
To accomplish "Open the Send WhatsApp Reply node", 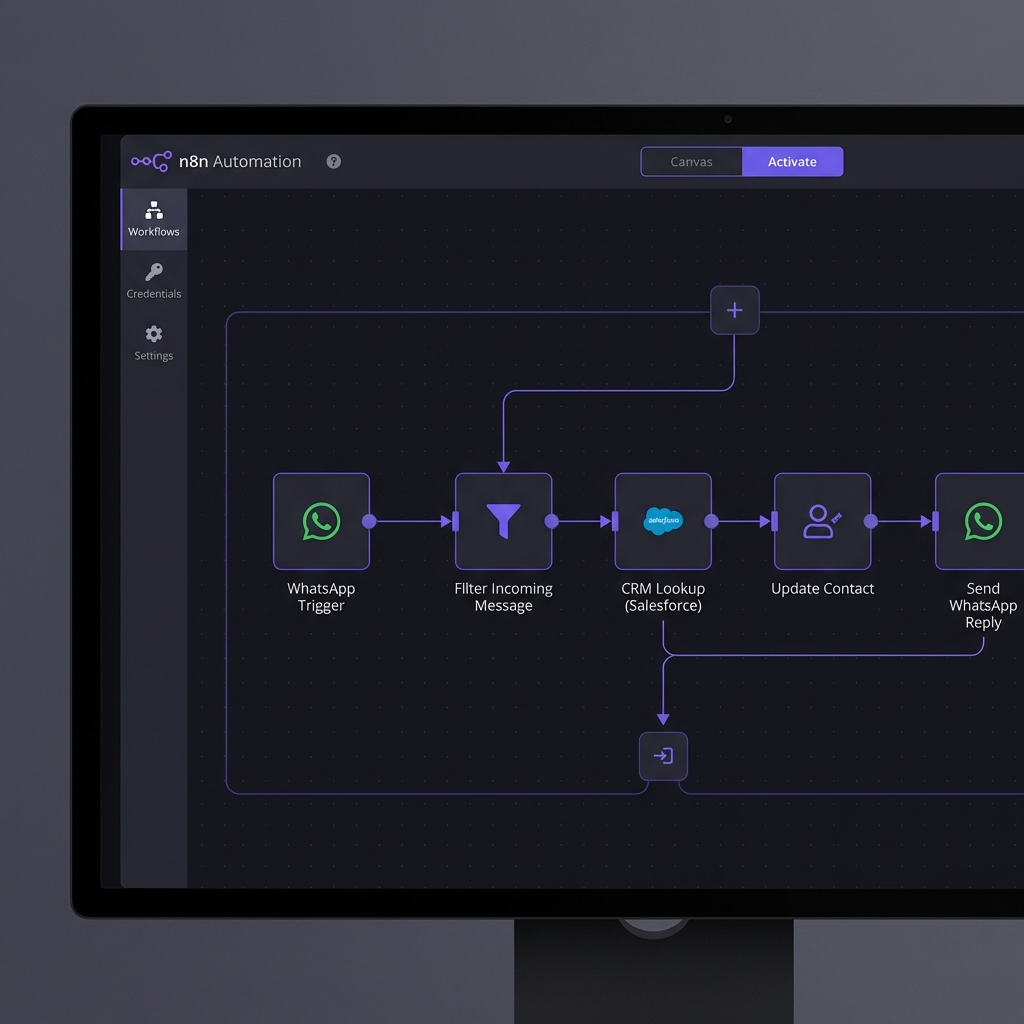I will (981, 521).
